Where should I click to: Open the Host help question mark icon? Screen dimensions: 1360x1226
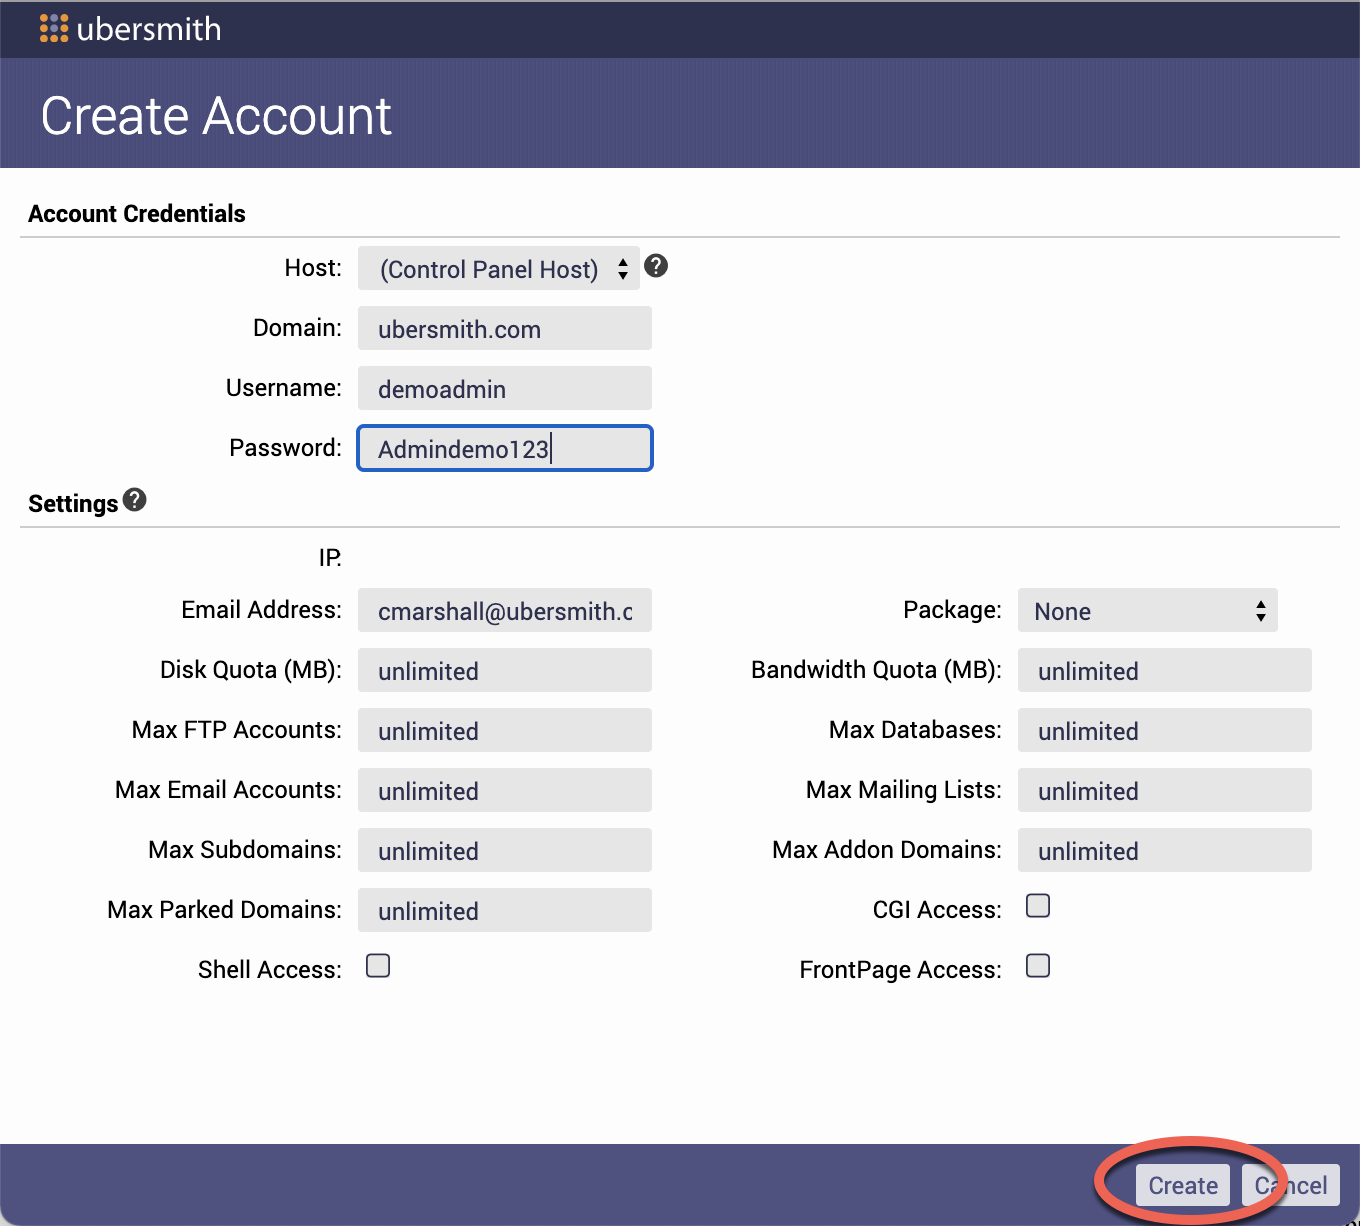[x=656, y=266]
